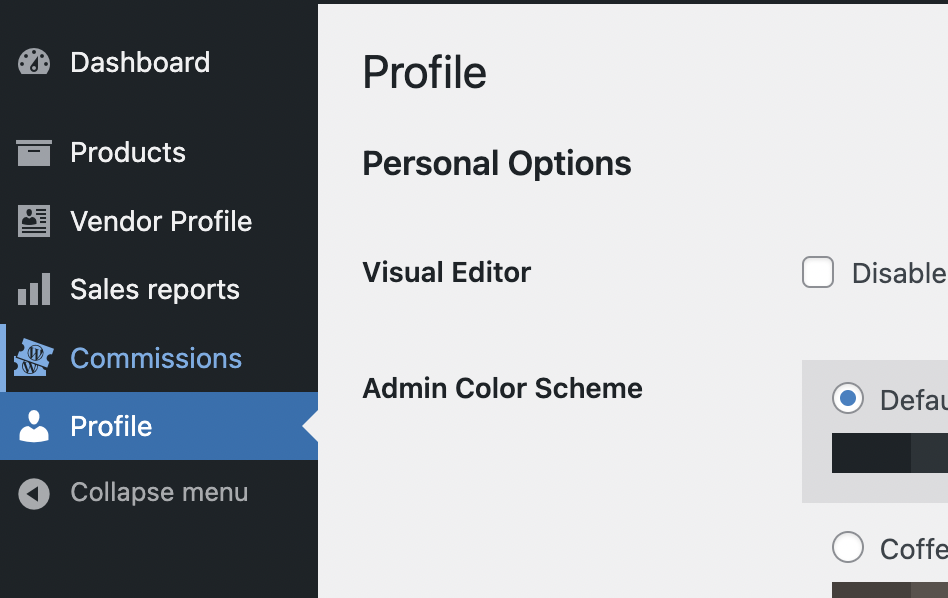The height and width of the screenshot is (598, 948).
Task: Click the Disable label next to checkbox
Action: coord(900,273)
